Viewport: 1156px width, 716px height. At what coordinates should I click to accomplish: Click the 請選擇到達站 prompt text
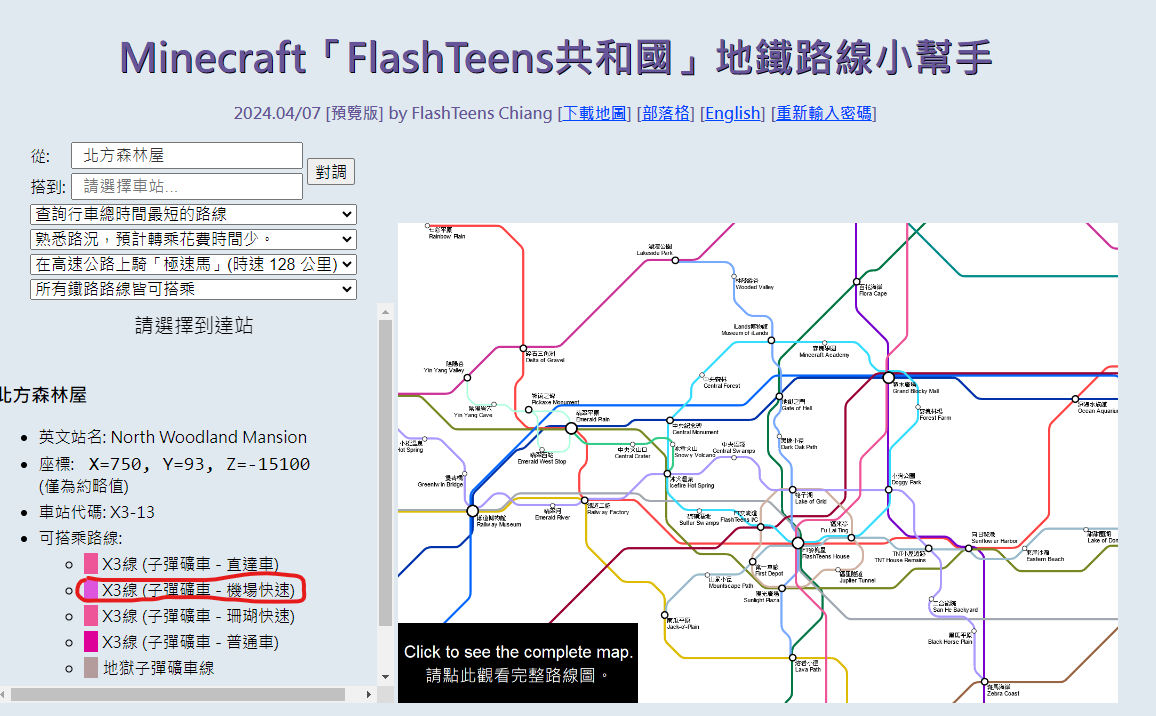tap(194, 325)
